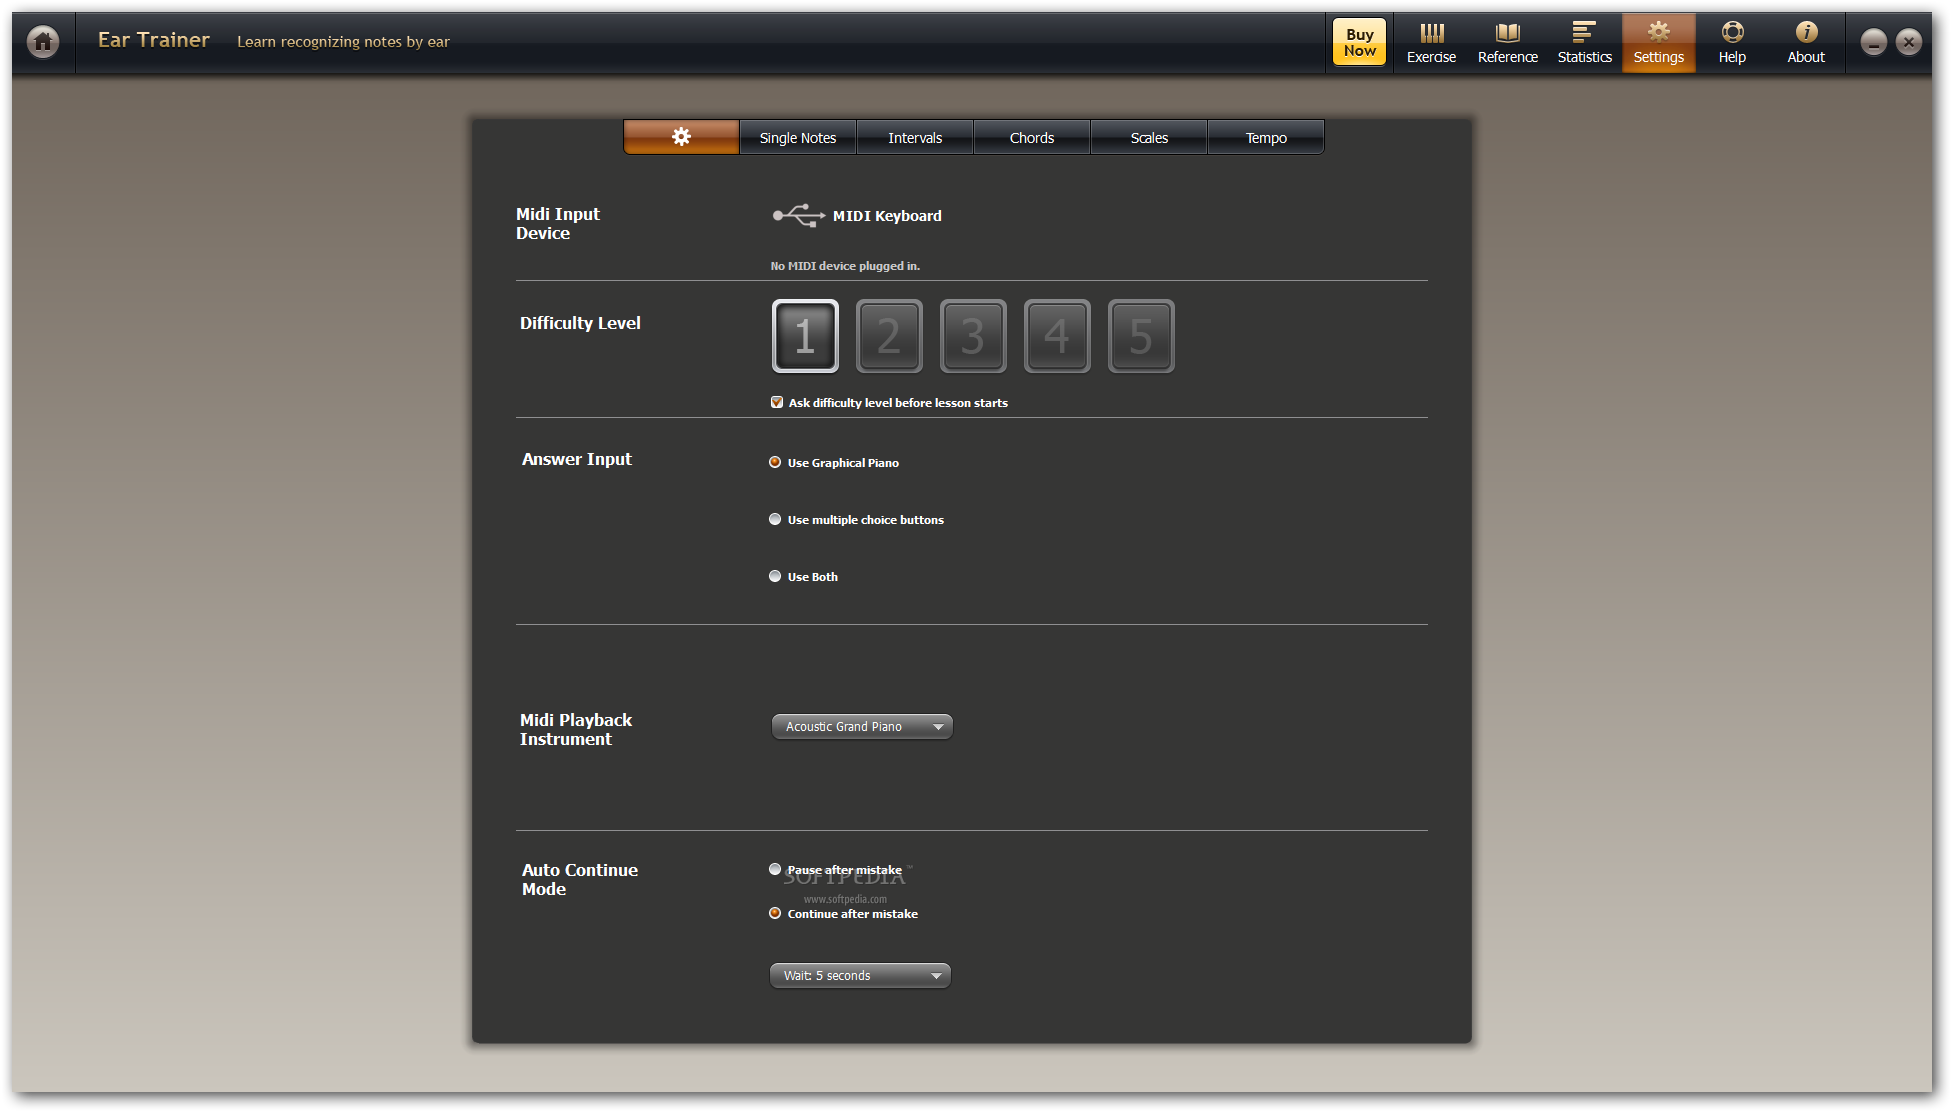1952x1112 pixels.
Task: Select difficulty level 3
Action: coord(973,336)
